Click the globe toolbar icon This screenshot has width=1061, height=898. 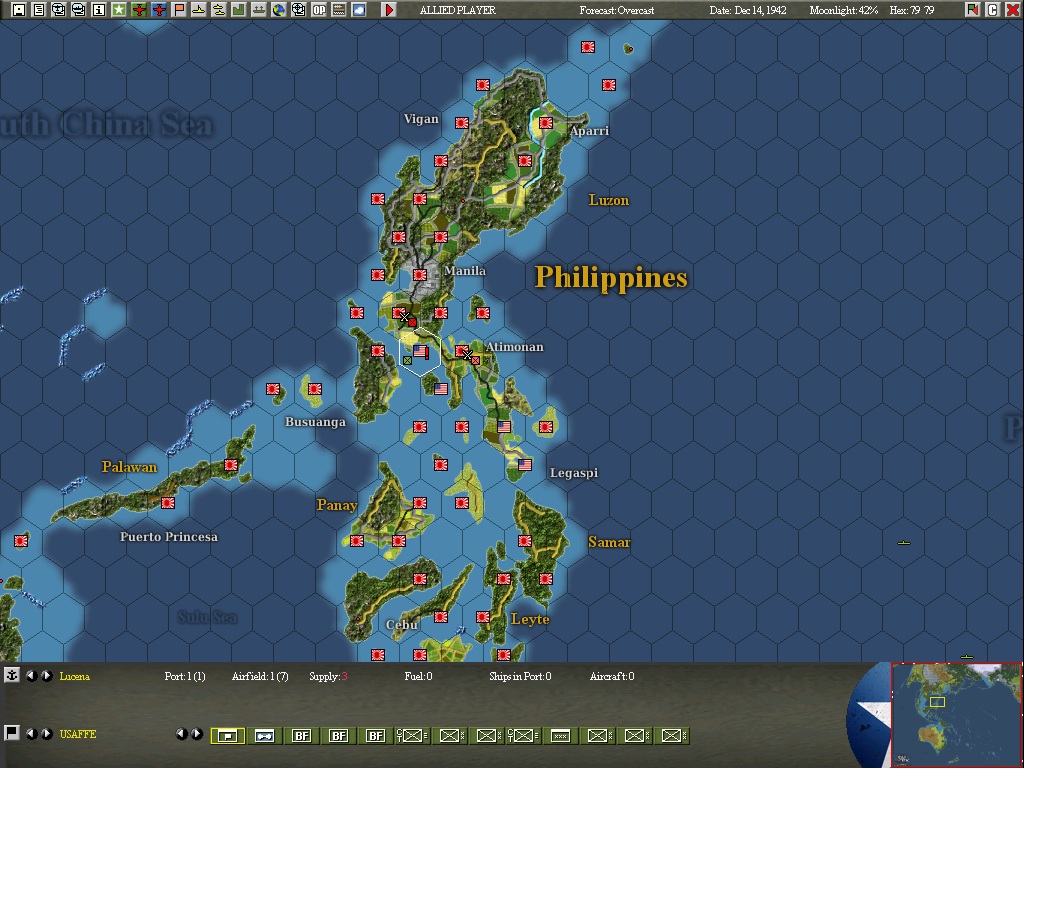(x=279, y=9)
